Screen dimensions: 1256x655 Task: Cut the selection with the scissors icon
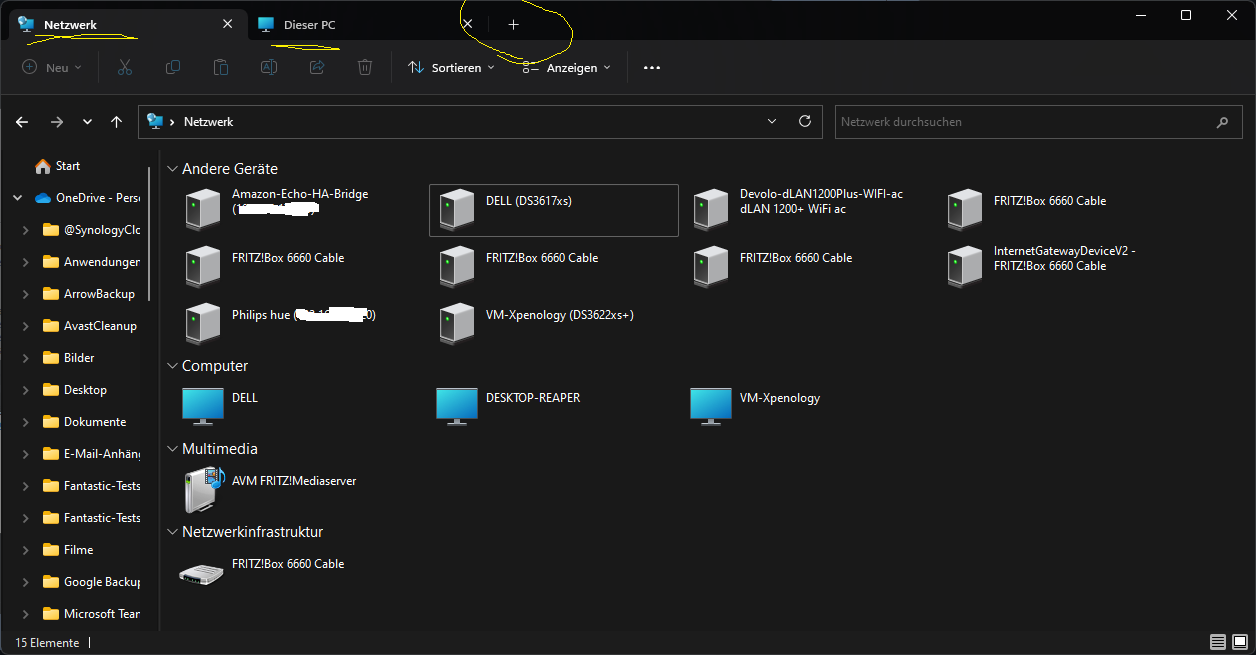[x=125, y=67]
